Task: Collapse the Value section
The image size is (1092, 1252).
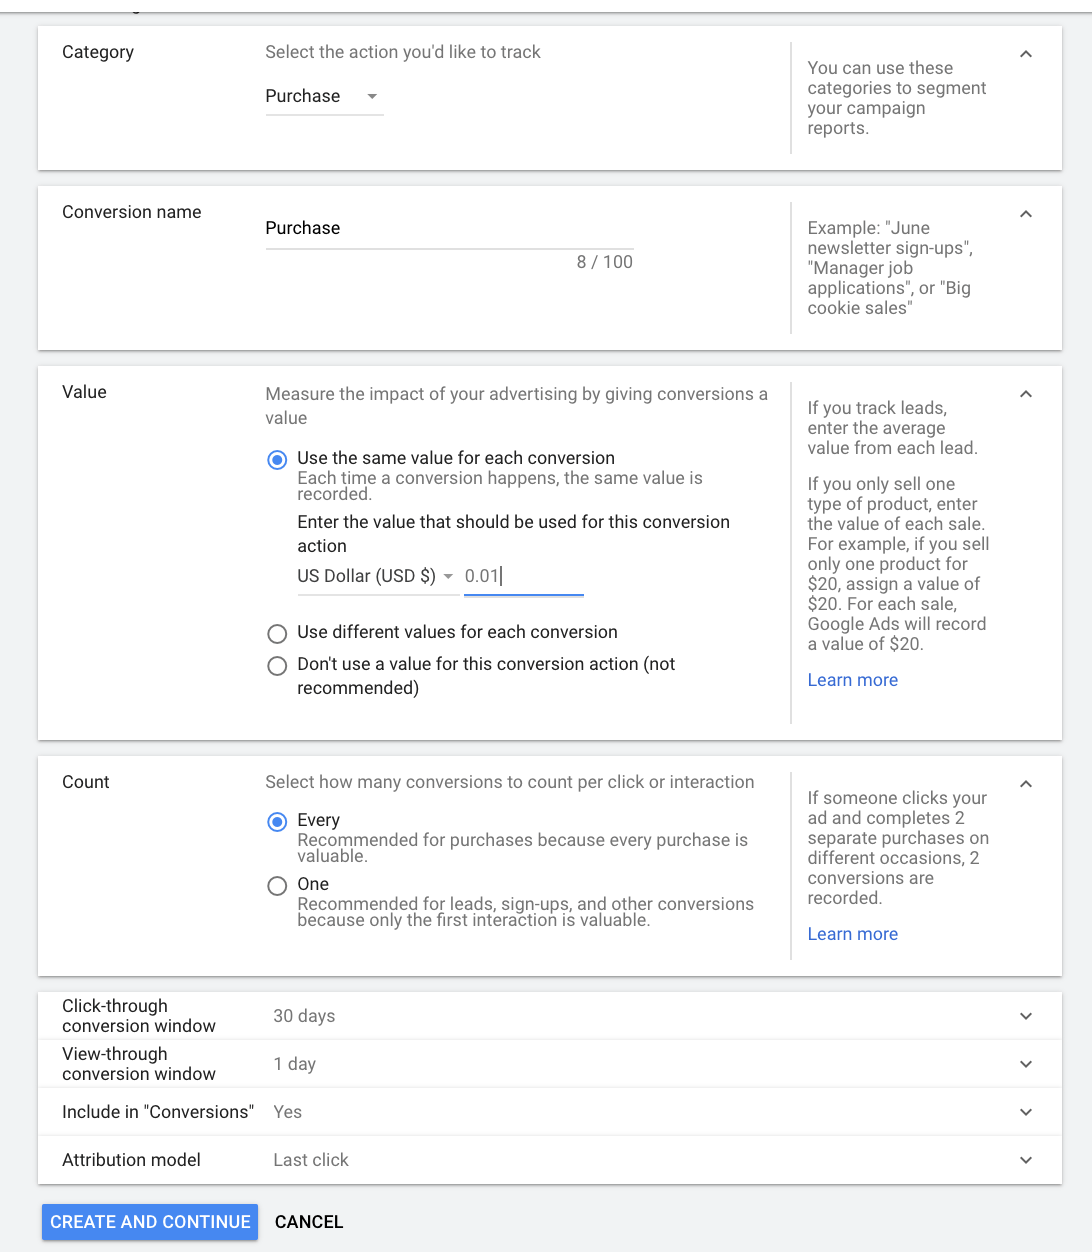Action: [1025, 394]
